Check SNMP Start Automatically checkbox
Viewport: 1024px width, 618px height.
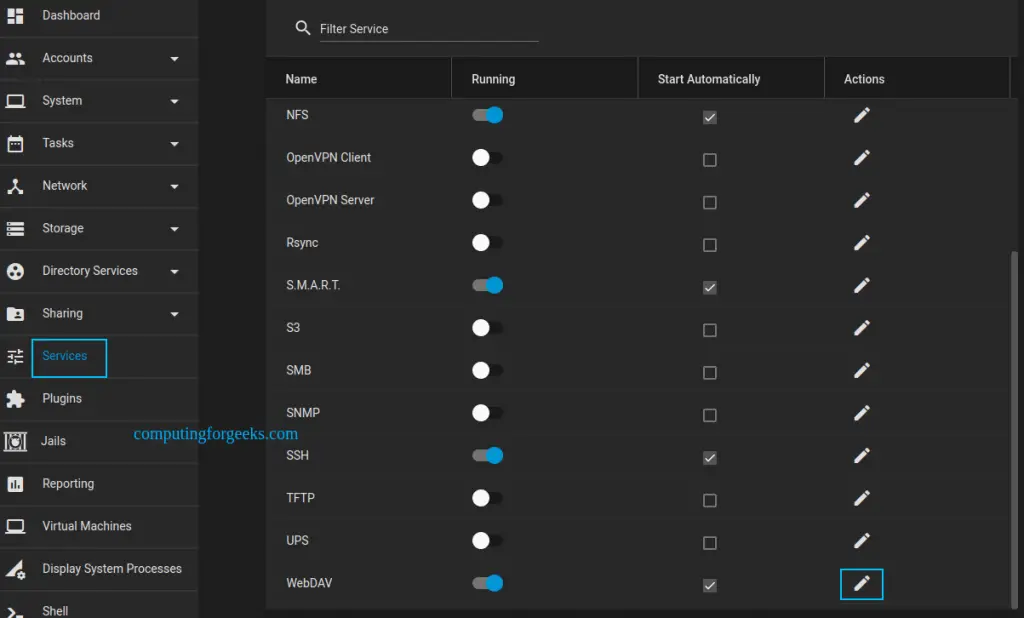click(709, 415)
